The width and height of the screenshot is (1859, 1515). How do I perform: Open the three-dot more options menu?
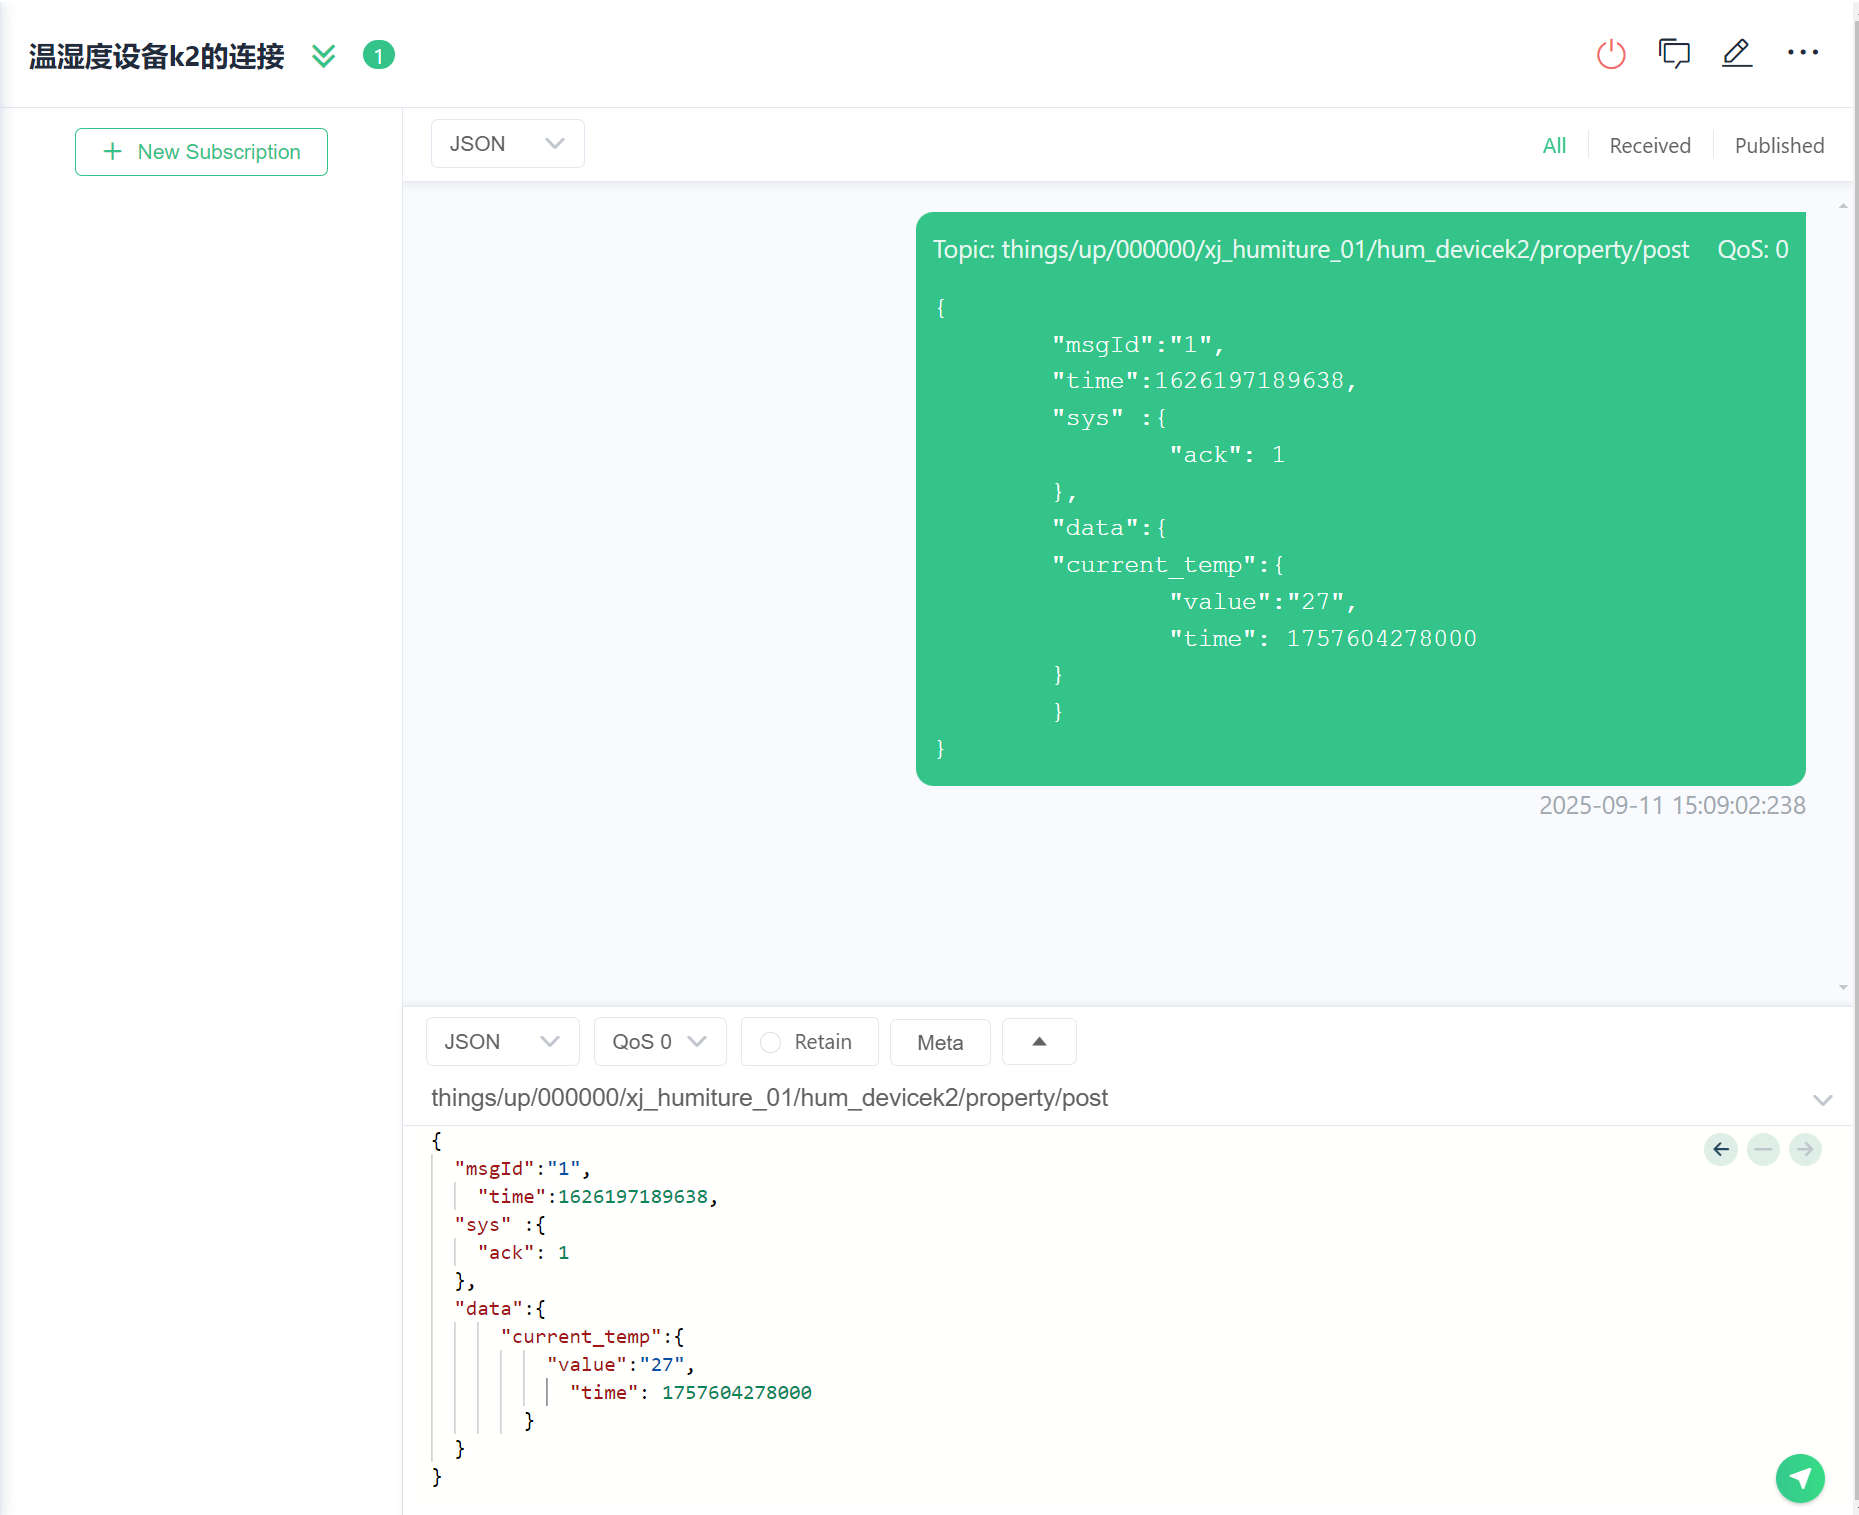tap(1802, 53)
